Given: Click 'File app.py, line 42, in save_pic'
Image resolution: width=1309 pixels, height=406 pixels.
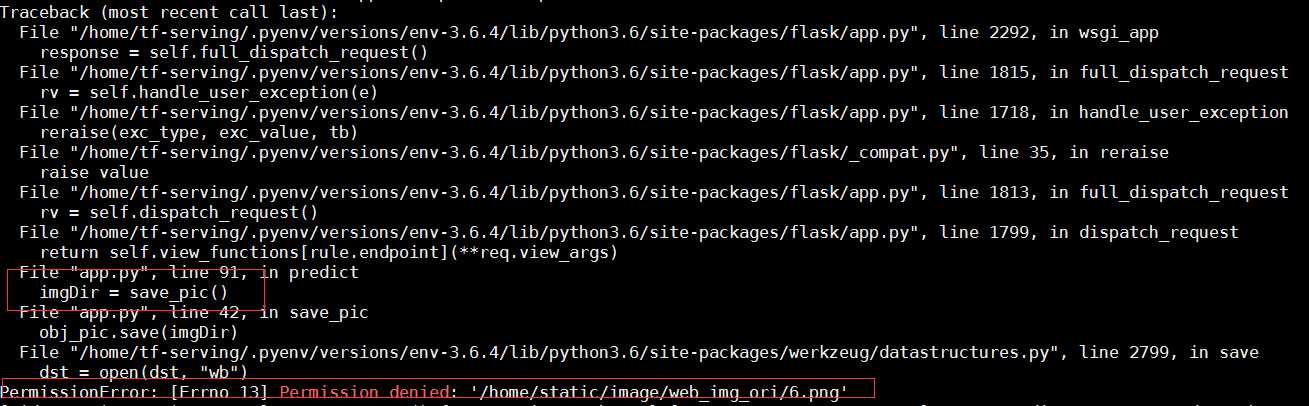Looking at the screenshot, I should click(193, 313).
